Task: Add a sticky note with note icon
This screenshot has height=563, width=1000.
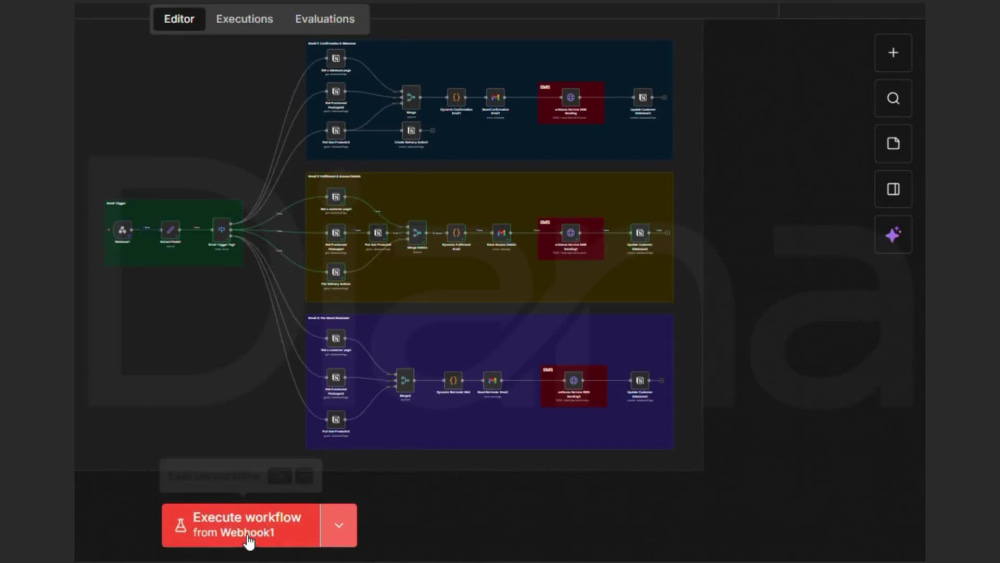Action: (893, 143)
